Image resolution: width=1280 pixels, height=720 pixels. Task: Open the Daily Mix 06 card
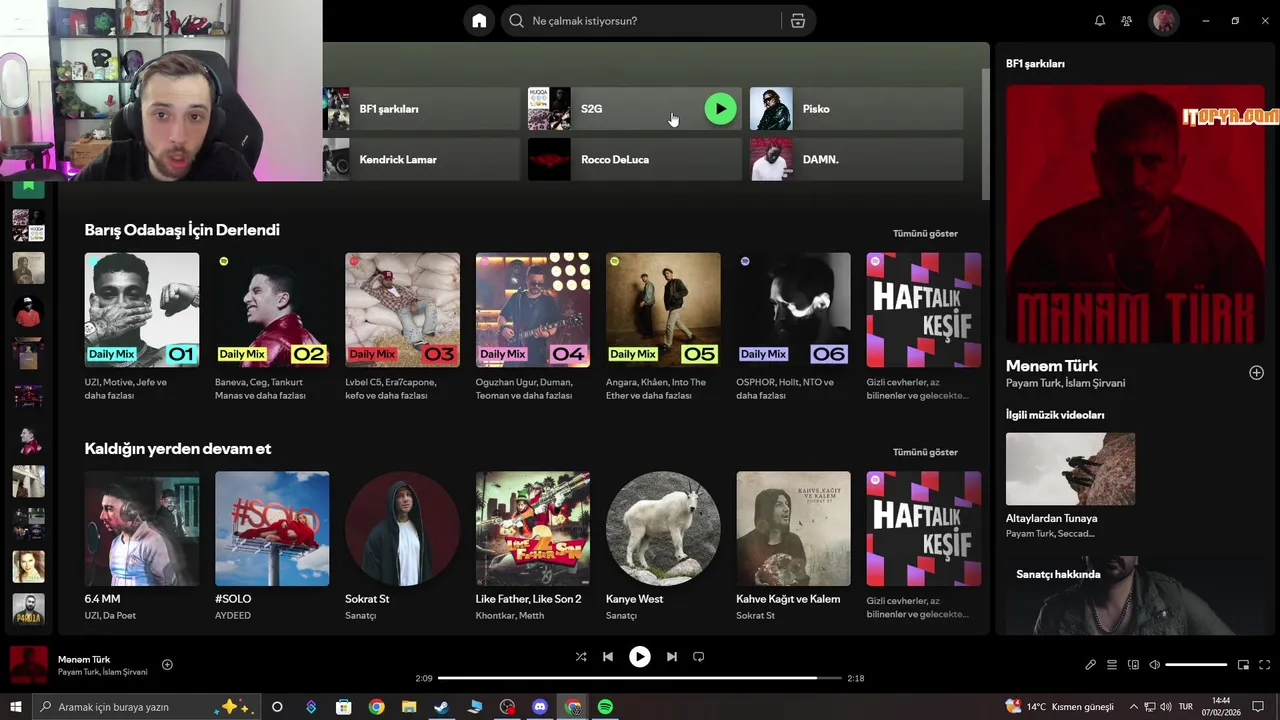click(x=793, y=327)
